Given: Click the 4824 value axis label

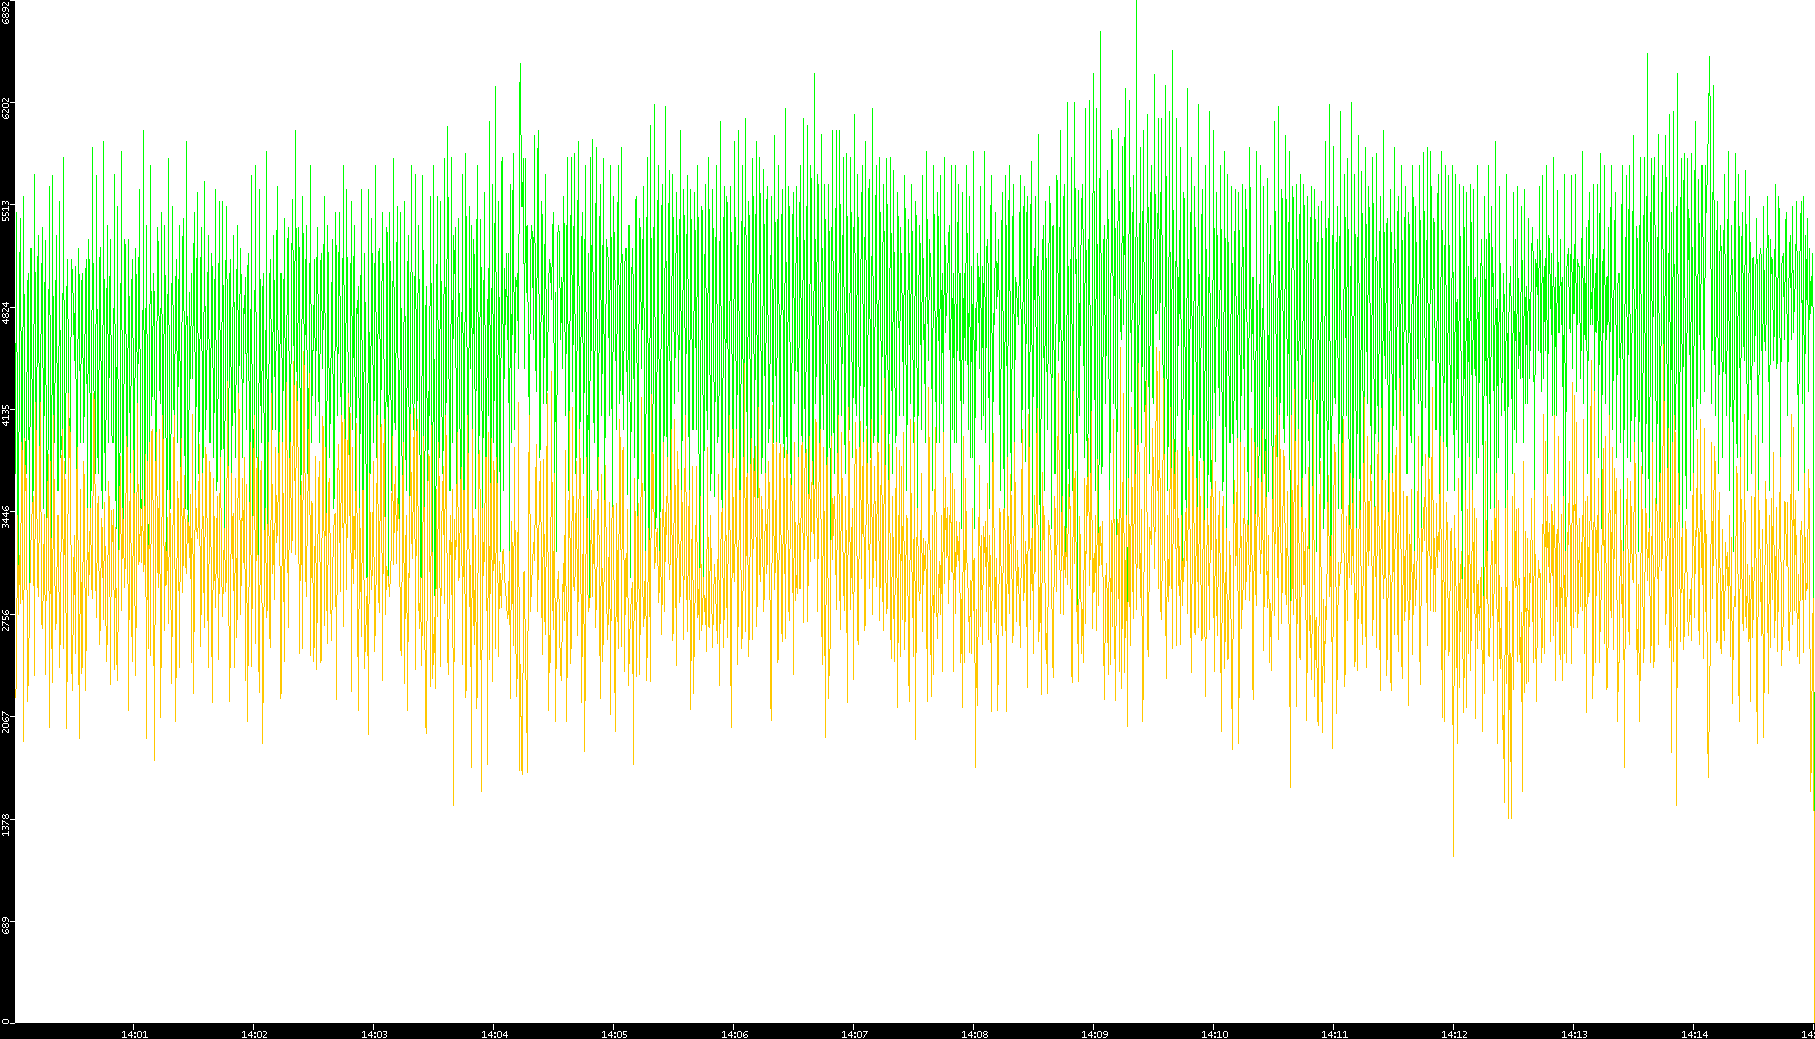Looking at the screenshot, I should [x=6, y=312].
